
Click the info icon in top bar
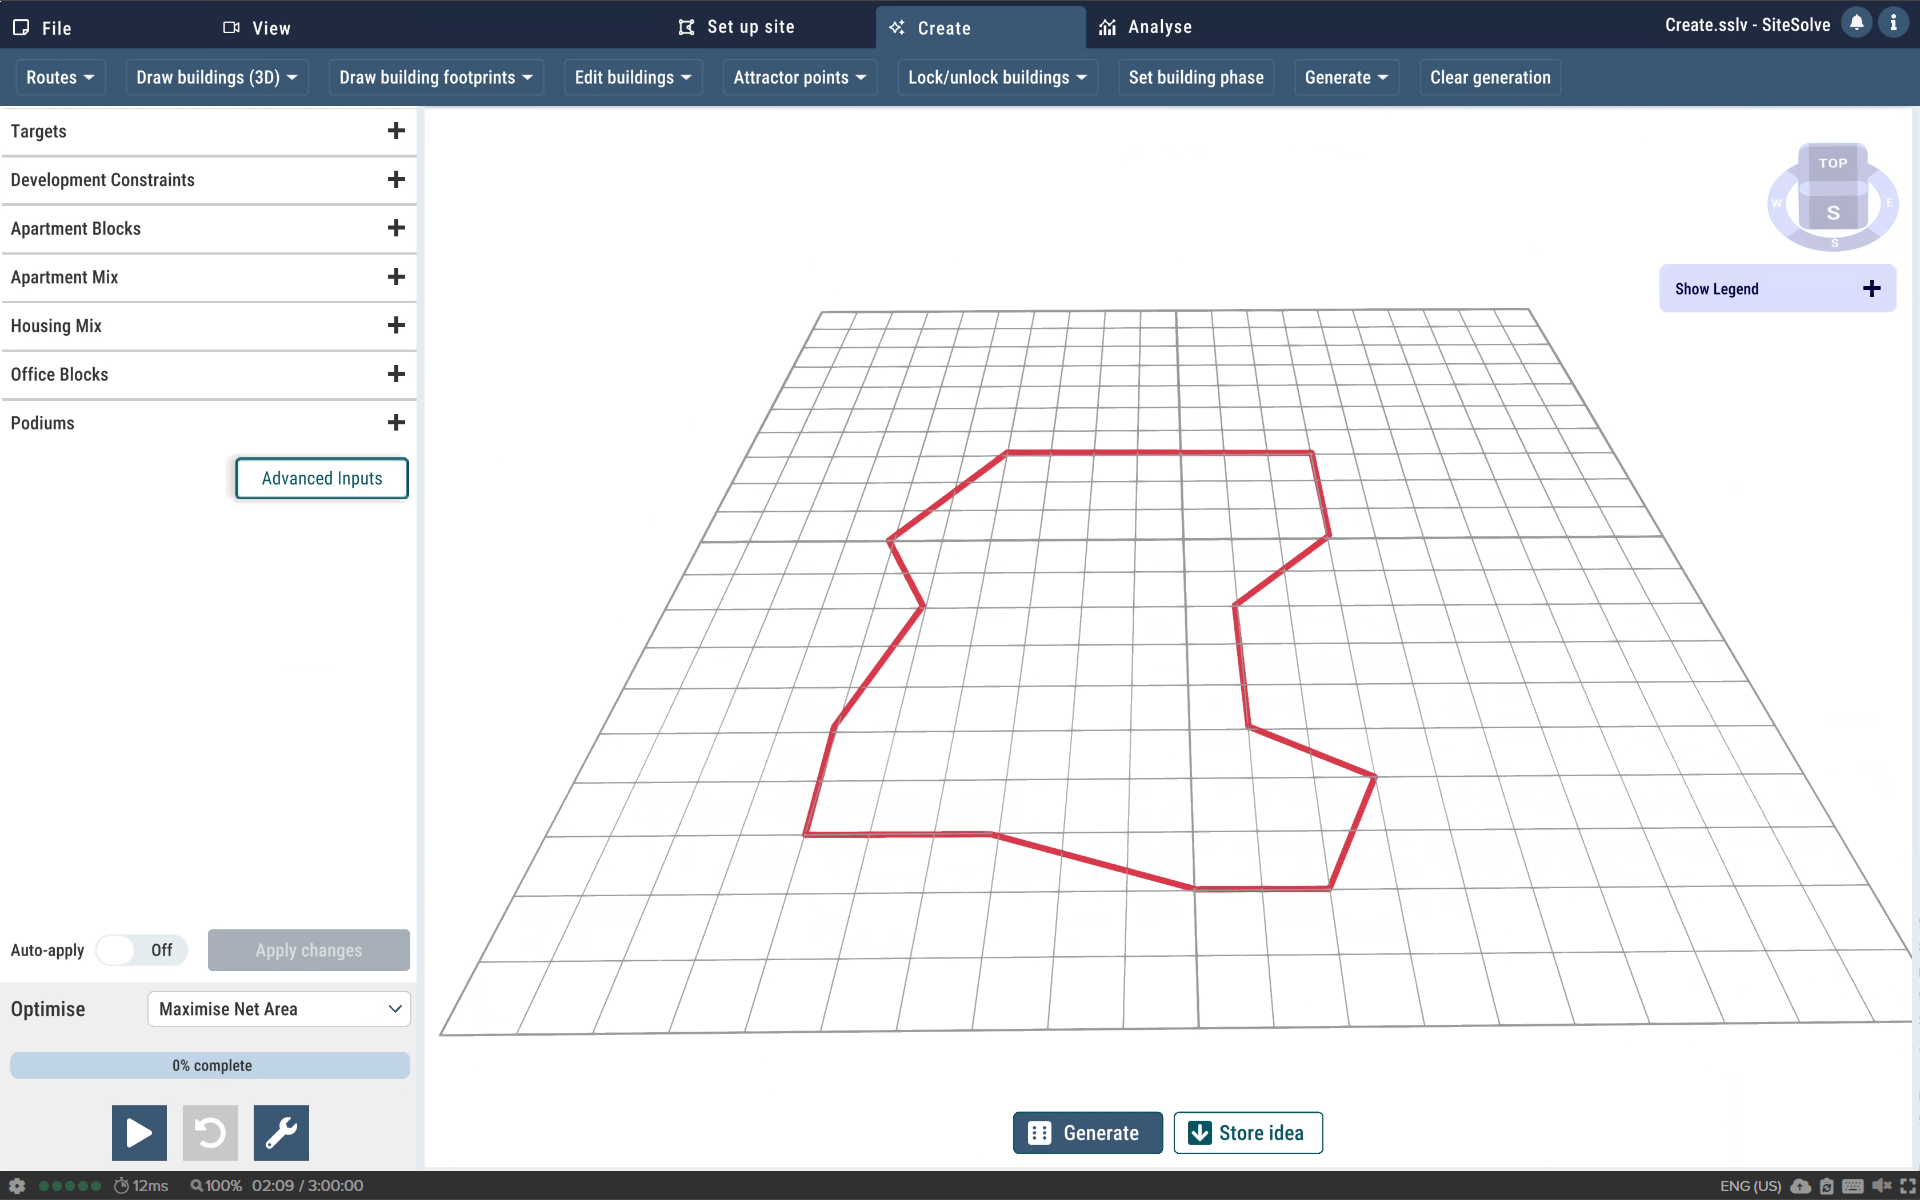tap(1893, 23)
